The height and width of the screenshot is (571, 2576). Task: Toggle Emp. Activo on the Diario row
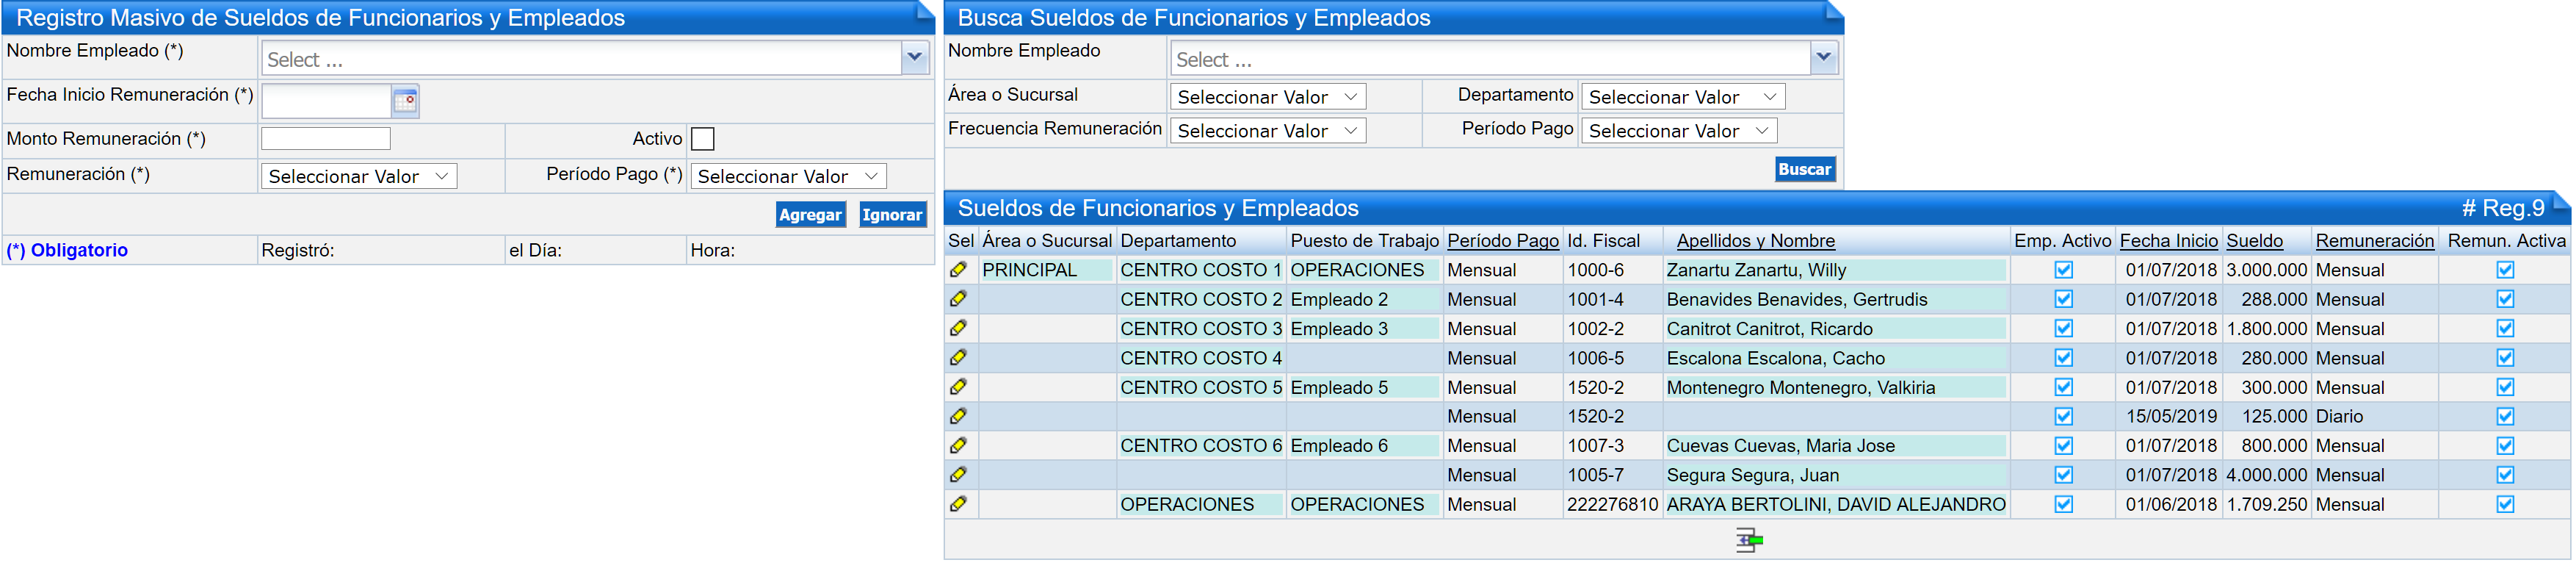pyautogui.click(x=2063, y=416)
